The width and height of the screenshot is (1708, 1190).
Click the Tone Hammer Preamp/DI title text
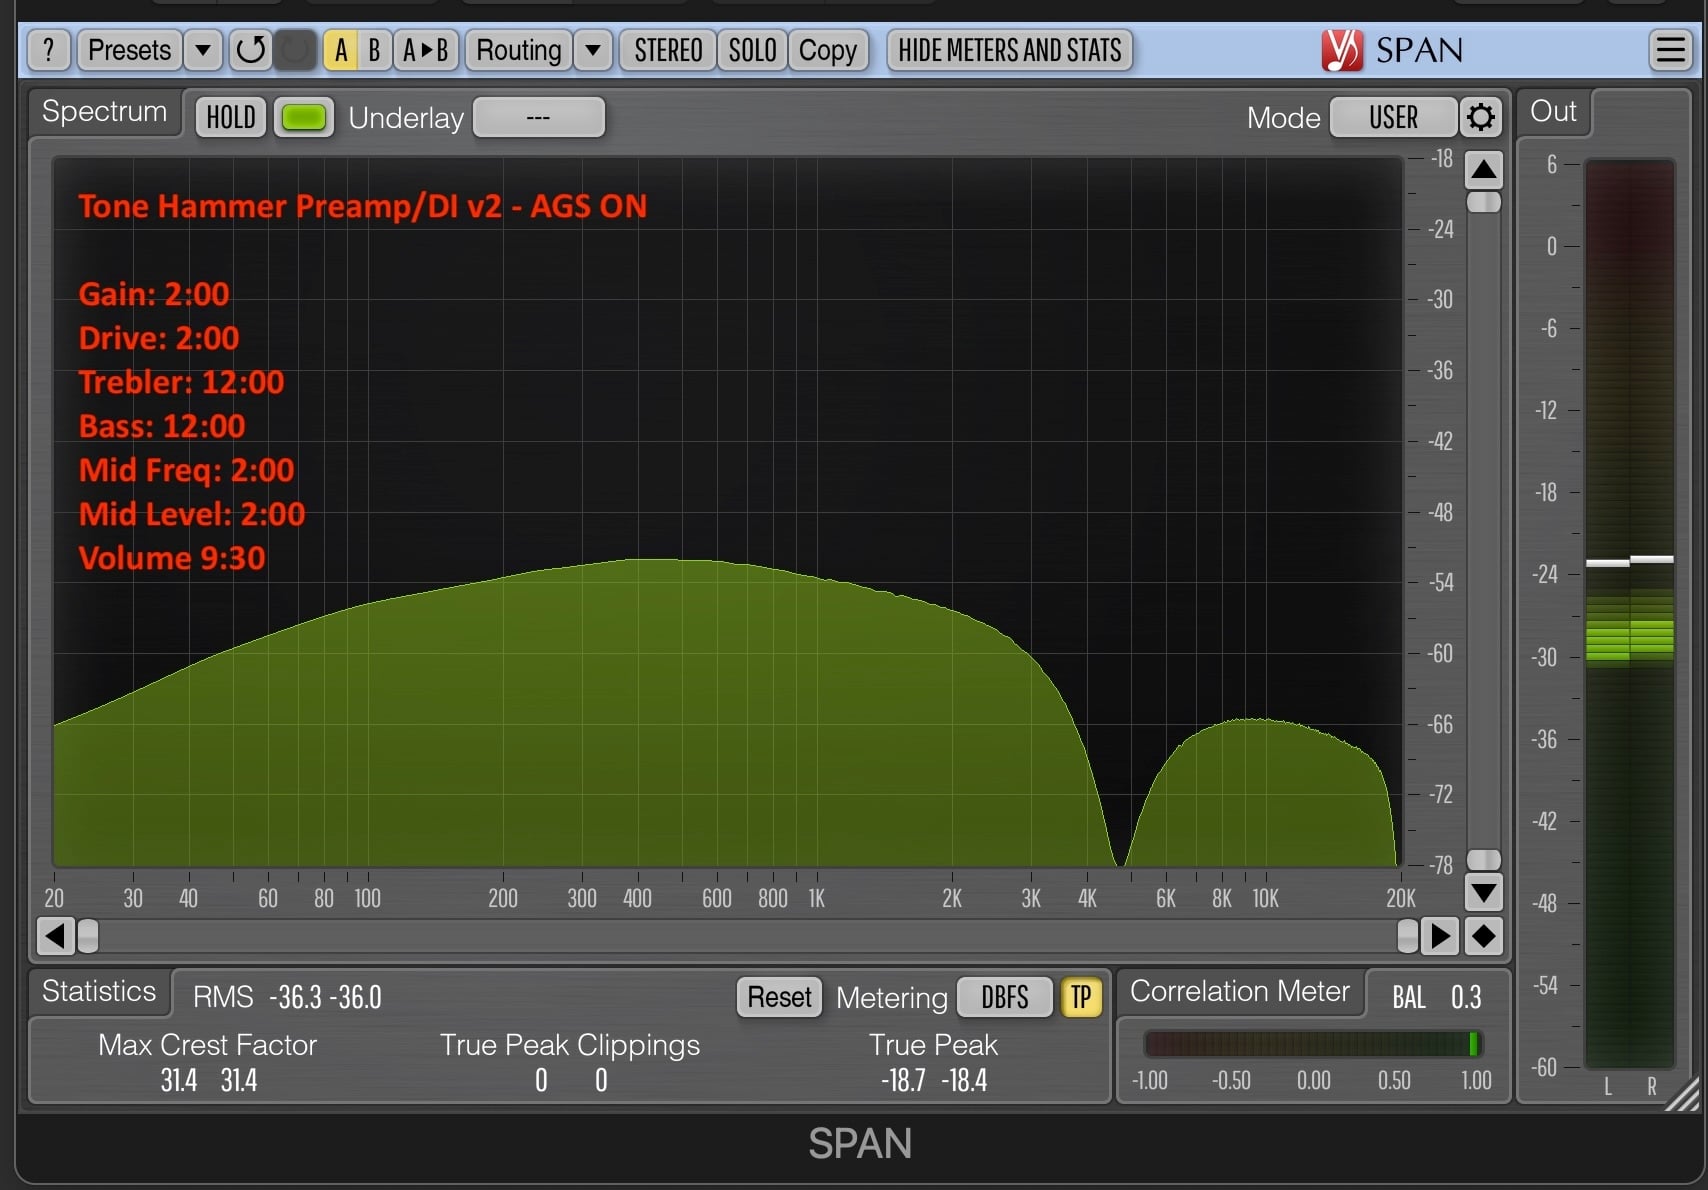[x=363, y=206]
